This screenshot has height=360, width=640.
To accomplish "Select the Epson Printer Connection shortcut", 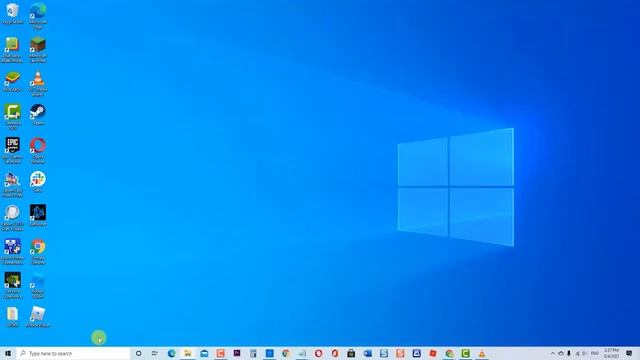I will pos(12,251).
